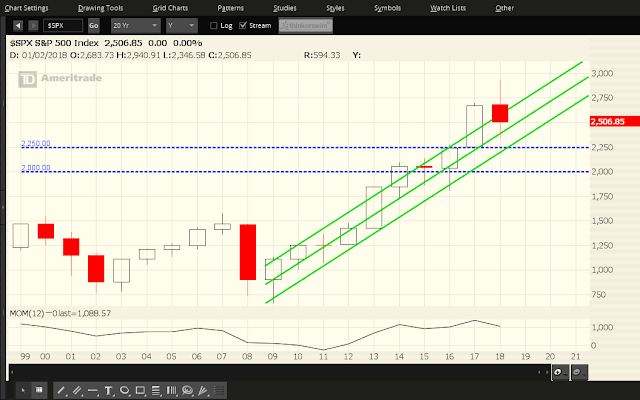Viewport: 640px width, 400px height.
Task: Select the grid crosshair tool in drawing toolbar
Action: pyautogui.click(x=39, y=391)
